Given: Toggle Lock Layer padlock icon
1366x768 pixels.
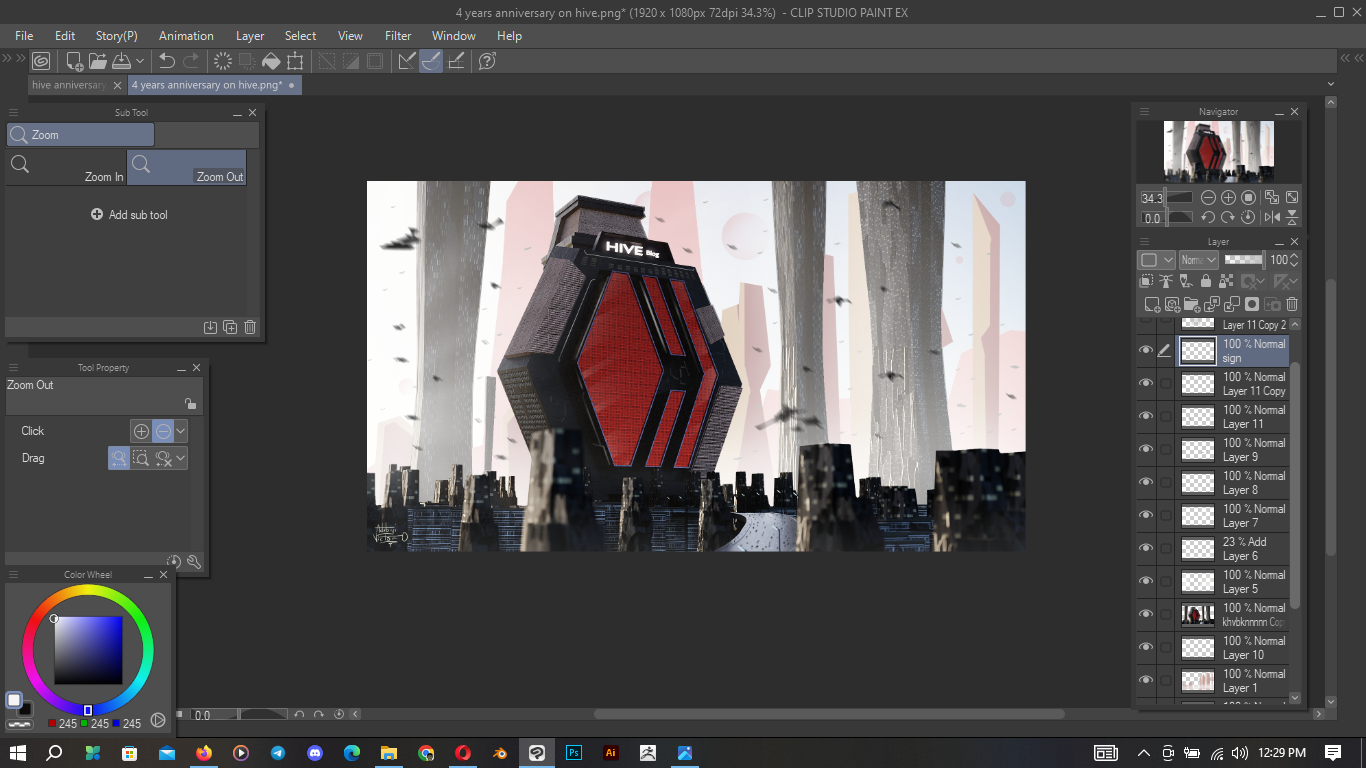Looking at the screenshot, I should point(1206,281).
